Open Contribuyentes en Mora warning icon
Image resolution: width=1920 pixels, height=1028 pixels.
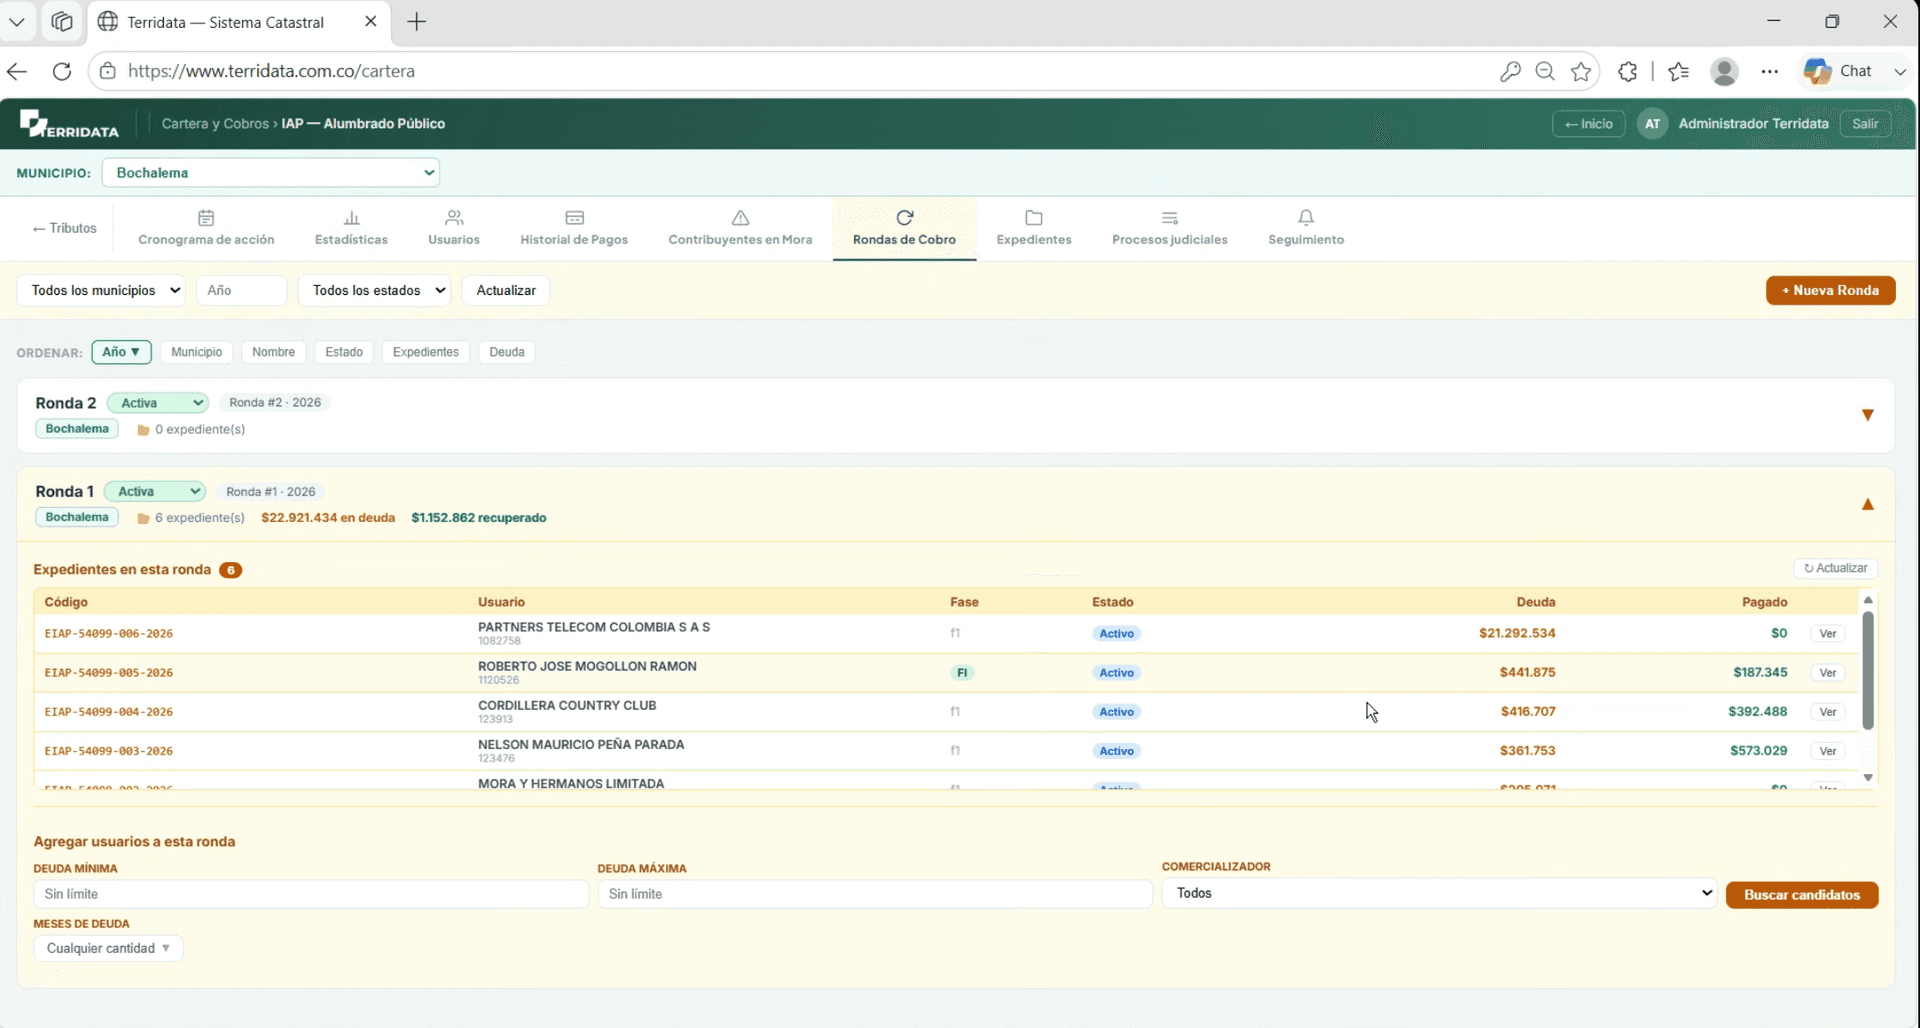pyautogui.click(x=740, y=218)
